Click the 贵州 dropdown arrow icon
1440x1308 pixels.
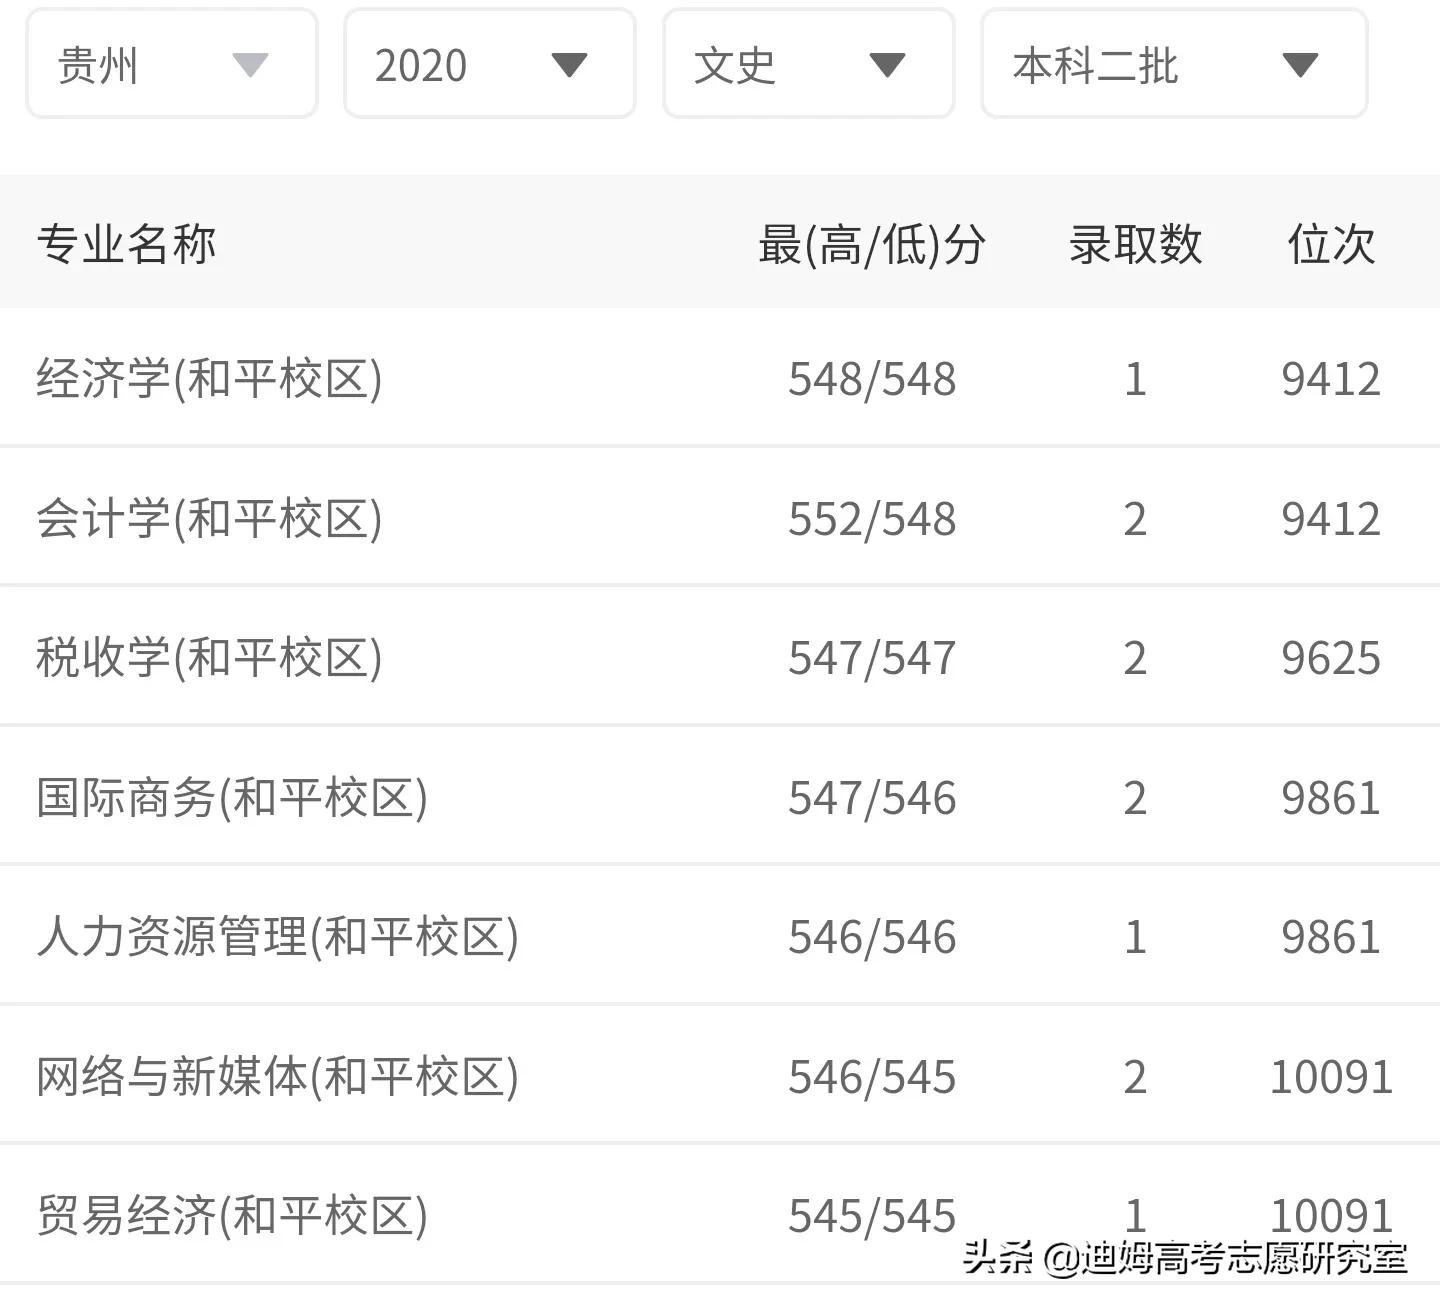coord(253,65)
